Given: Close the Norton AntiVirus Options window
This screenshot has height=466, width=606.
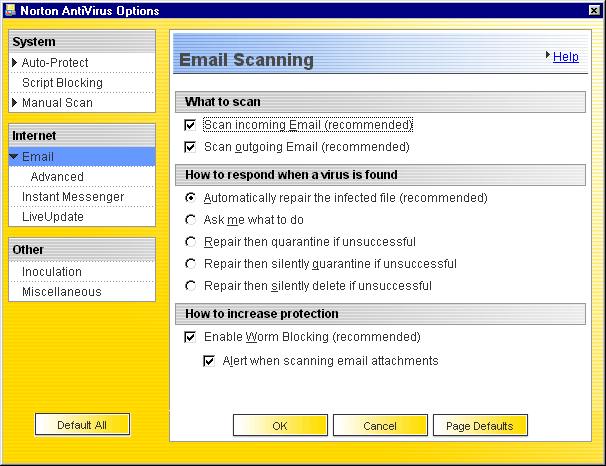Looking at the screenshot, I should coord(593,10).
